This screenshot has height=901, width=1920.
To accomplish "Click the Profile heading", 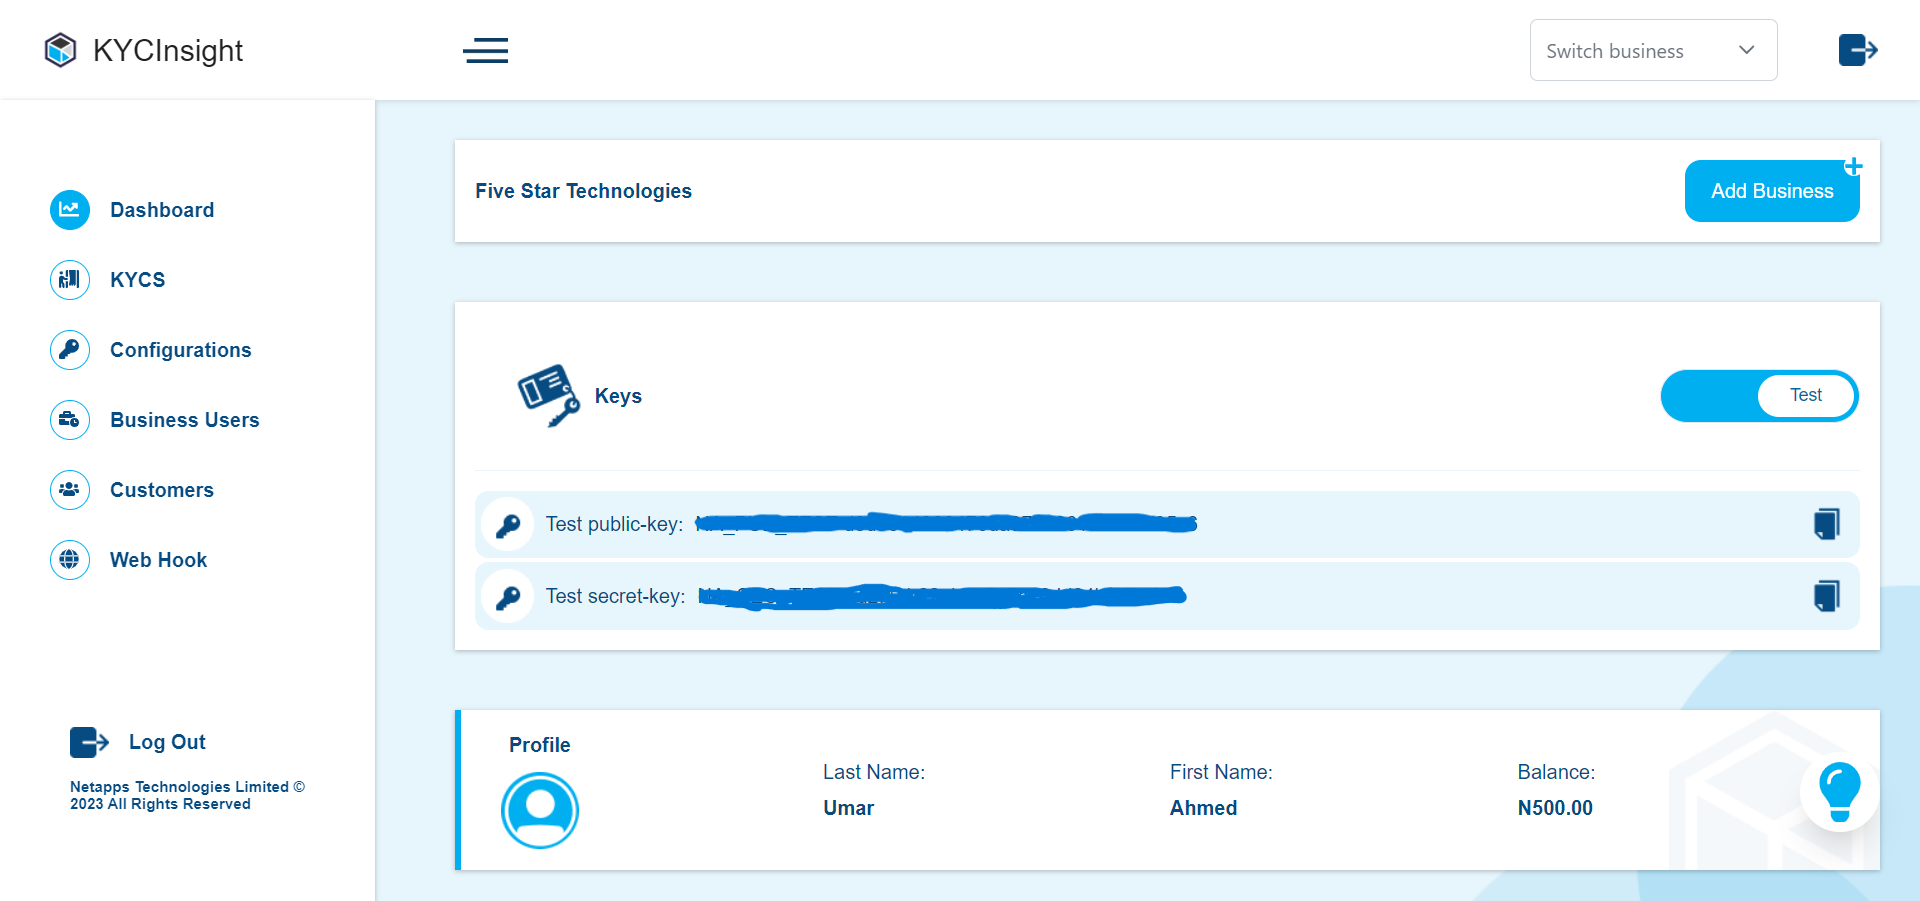I will 540,745.
